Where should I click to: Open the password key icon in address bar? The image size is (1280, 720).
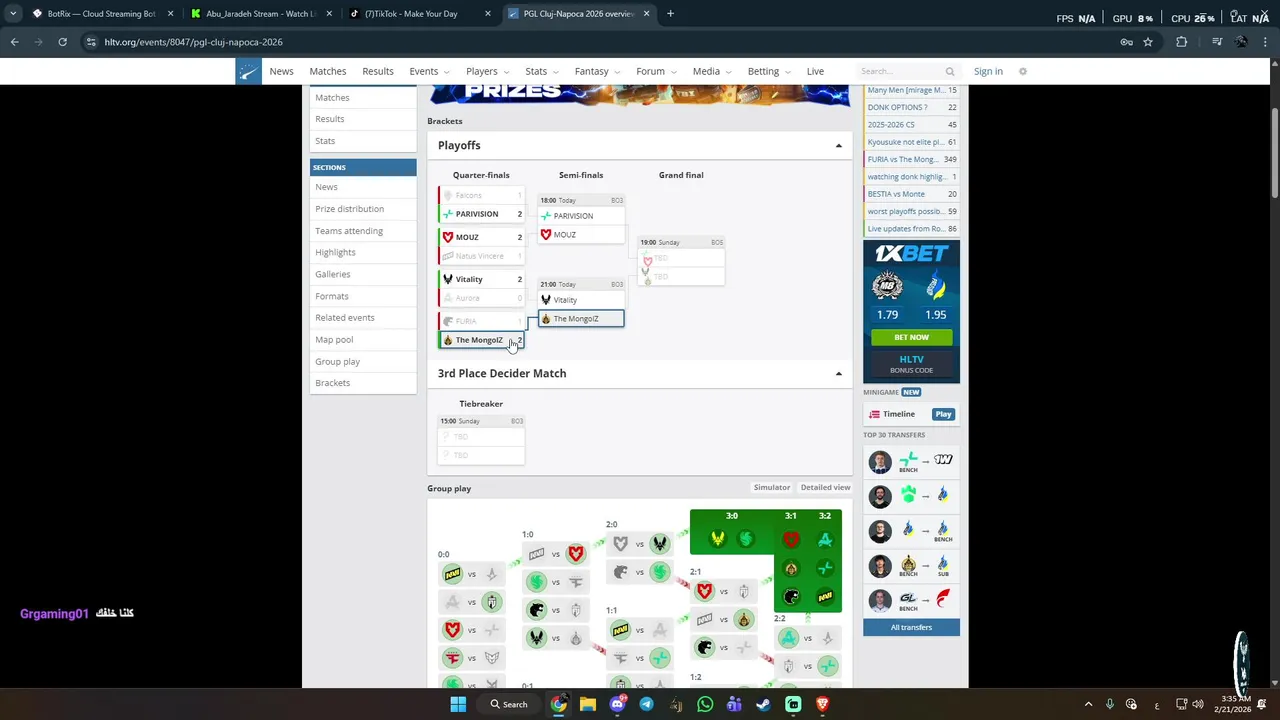pos(1126,42)
